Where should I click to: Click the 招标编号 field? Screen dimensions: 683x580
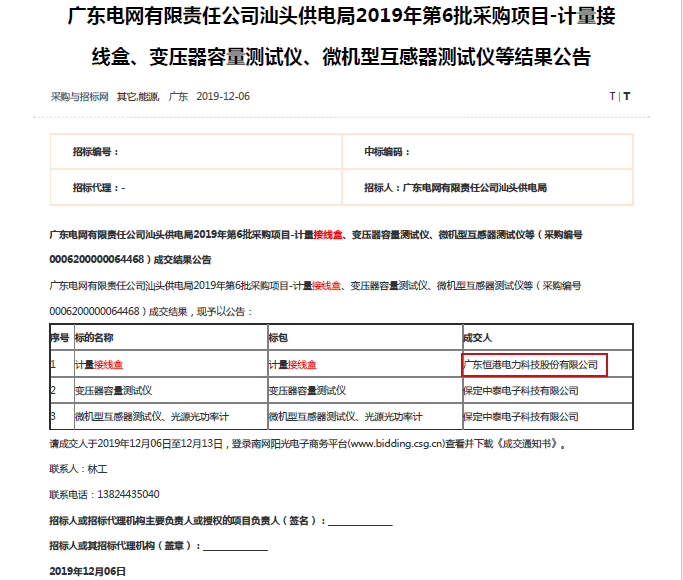tap(96, 152)
